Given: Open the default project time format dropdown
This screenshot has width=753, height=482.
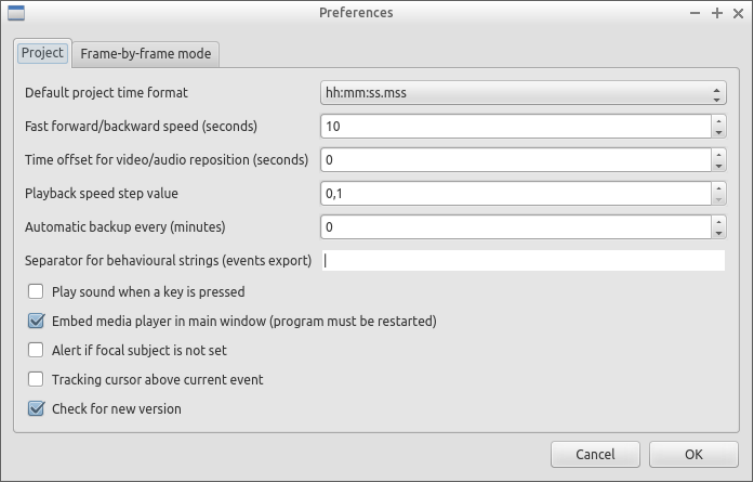Looking at the screenshot, I should point(521,94).
